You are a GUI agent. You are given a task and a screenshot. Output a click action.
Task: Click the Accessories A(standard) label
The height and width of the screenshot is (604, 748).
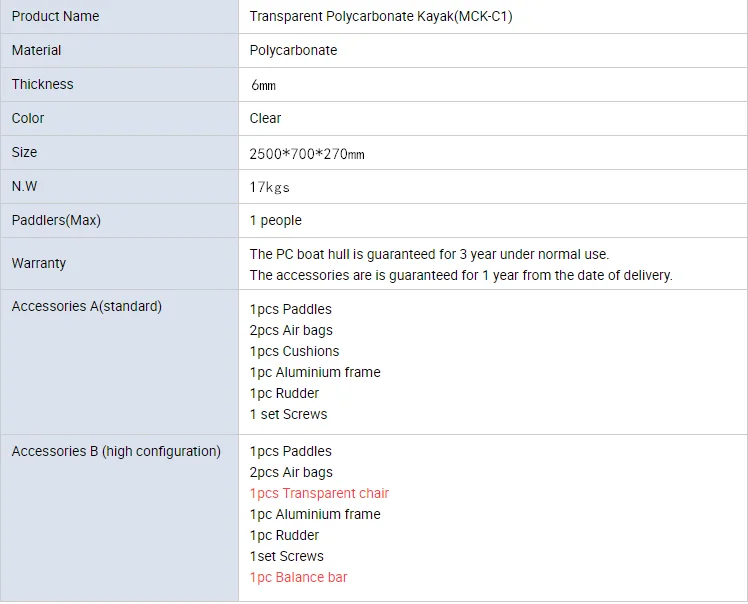(x=86, y=306)
